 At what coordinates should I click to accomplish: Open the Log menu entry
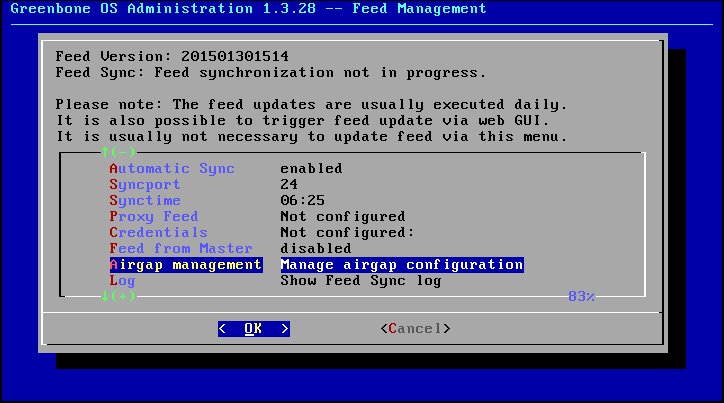coord(122,281)
